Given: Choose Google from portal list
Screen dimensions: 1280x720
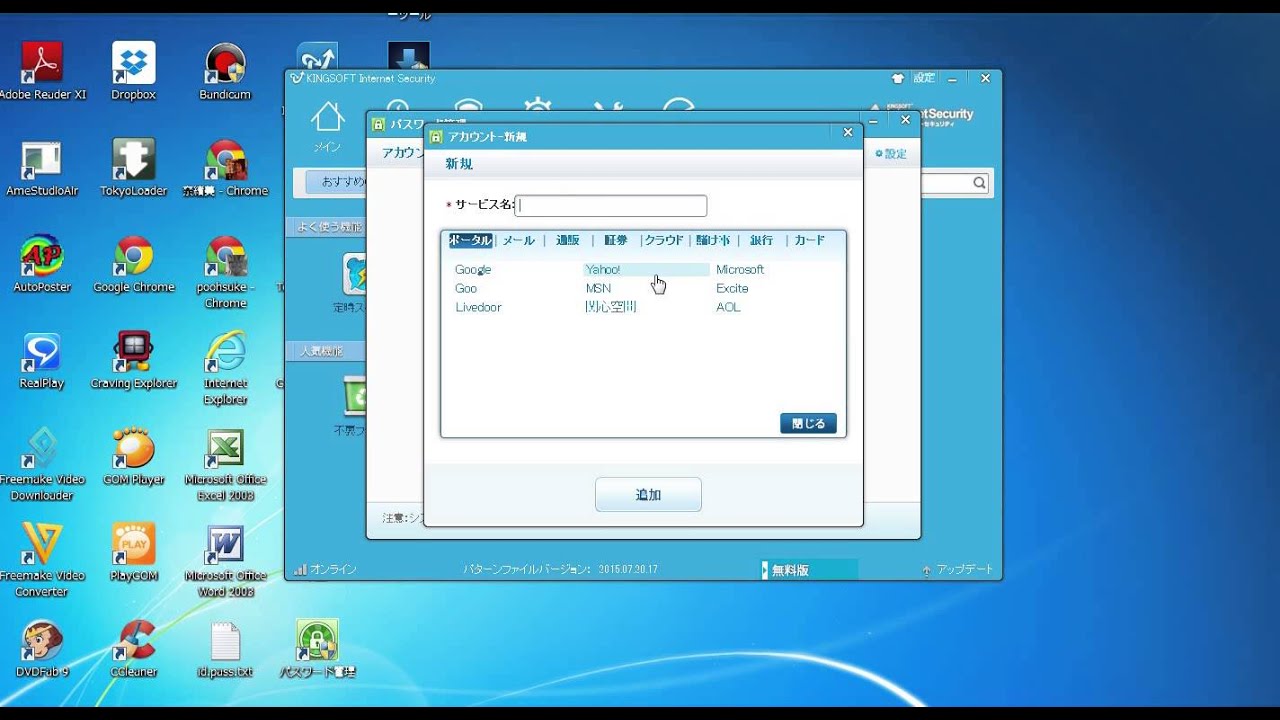Looking at the screenshot, I should click(473, 269).
